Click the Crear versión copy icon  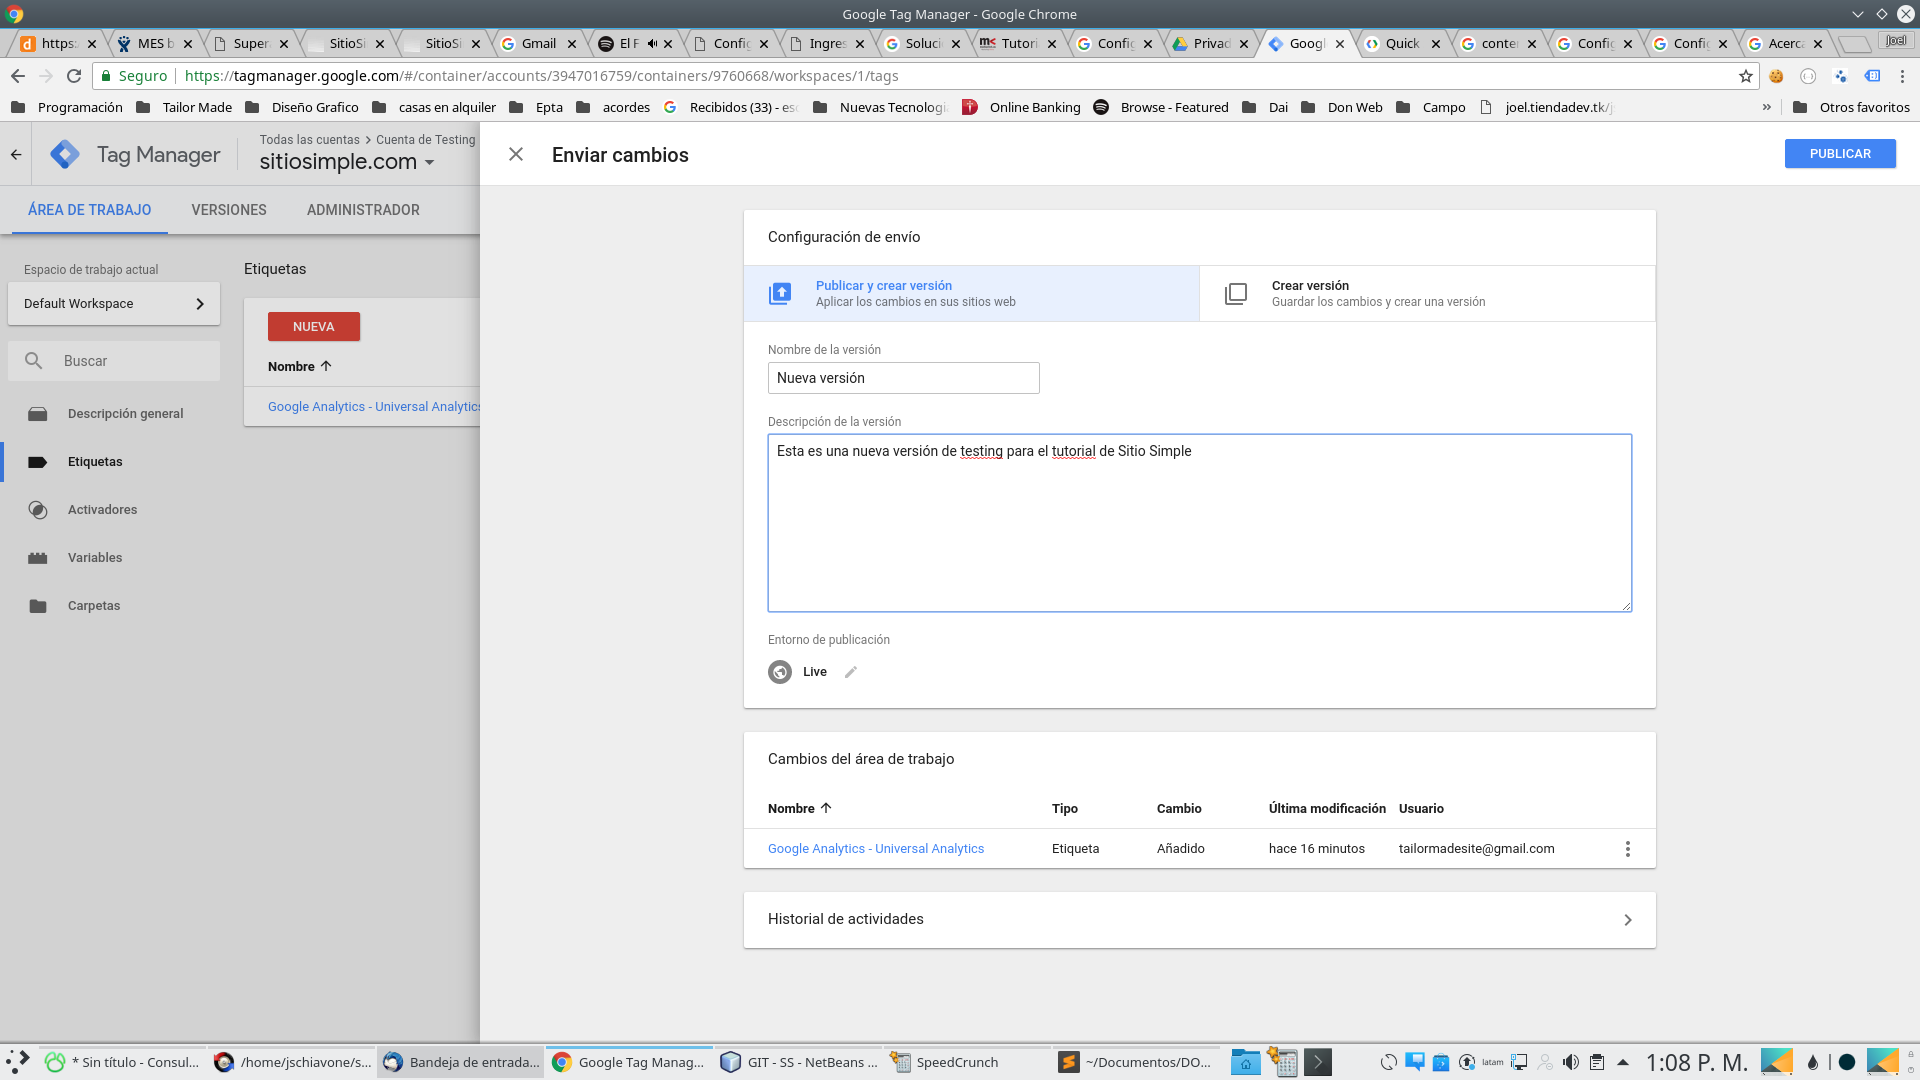click(1236, 294)
